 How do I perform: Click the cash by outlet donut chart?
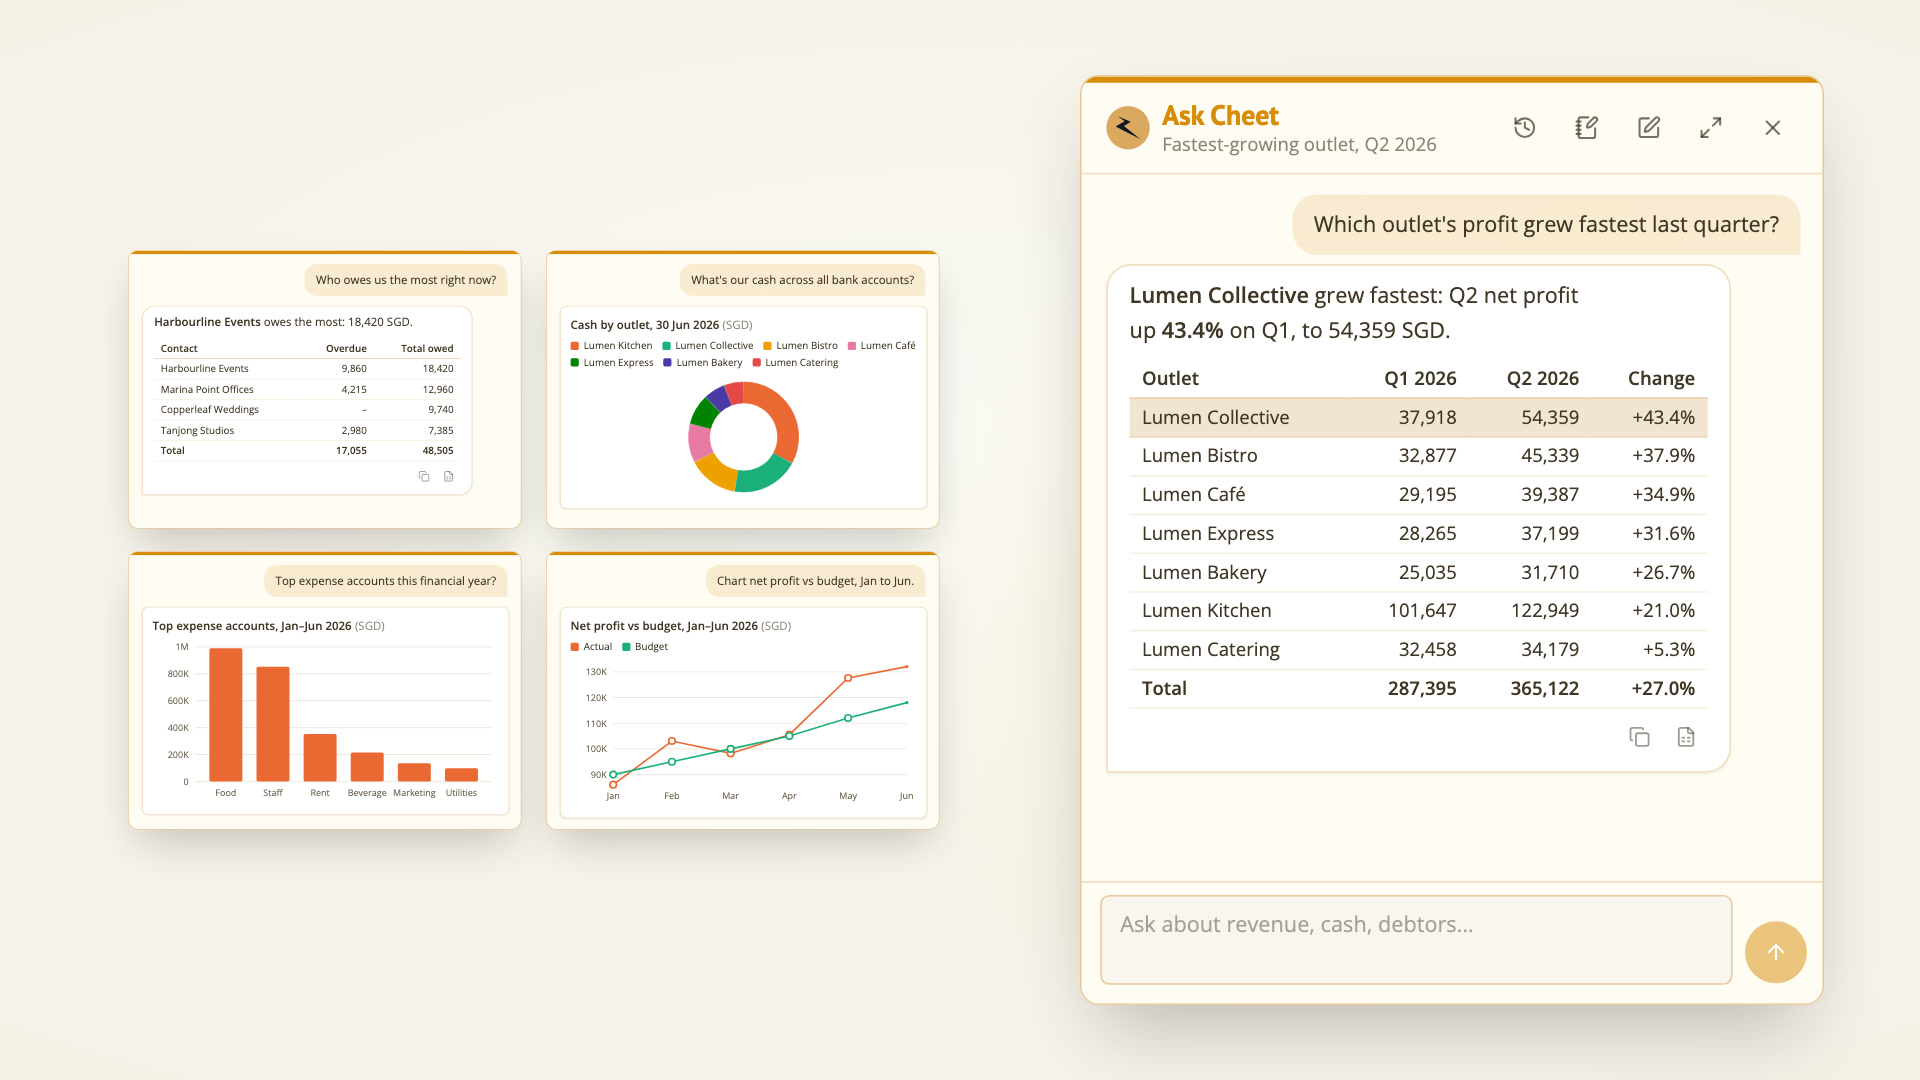[743, 437]
